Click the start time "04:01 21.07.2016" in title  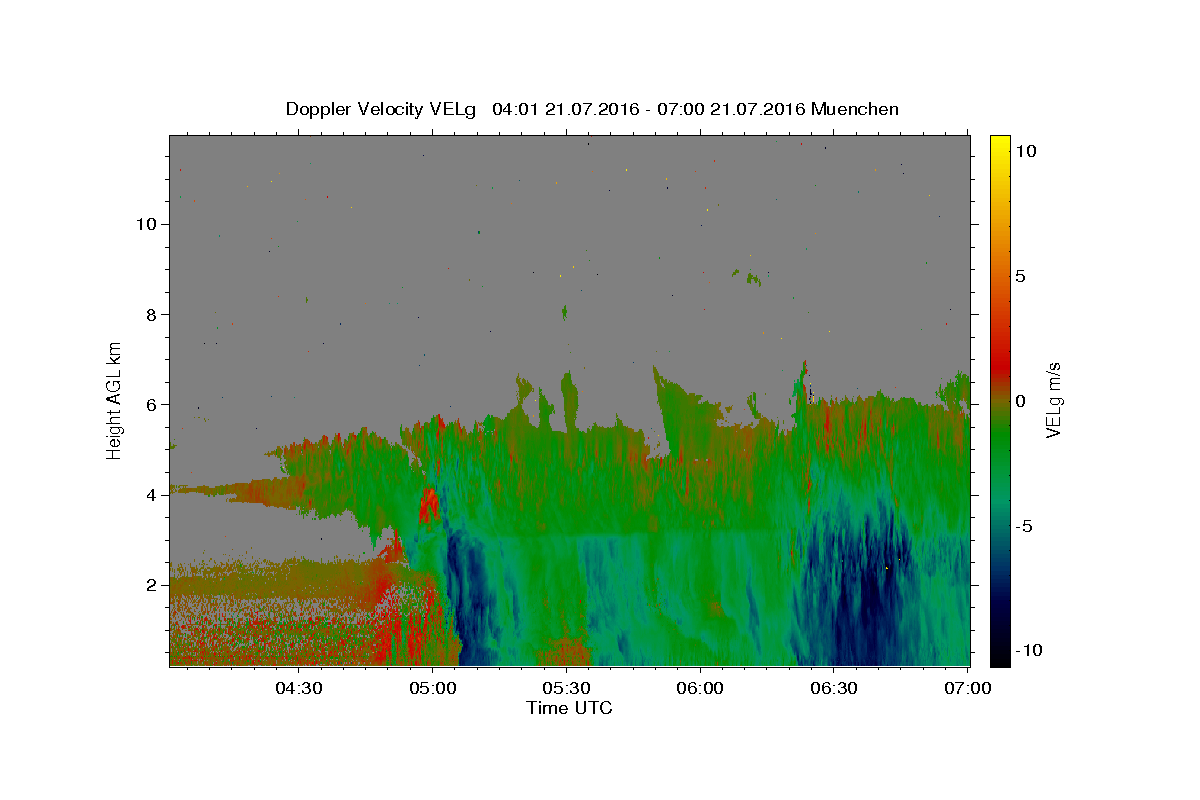coord(567,109)
